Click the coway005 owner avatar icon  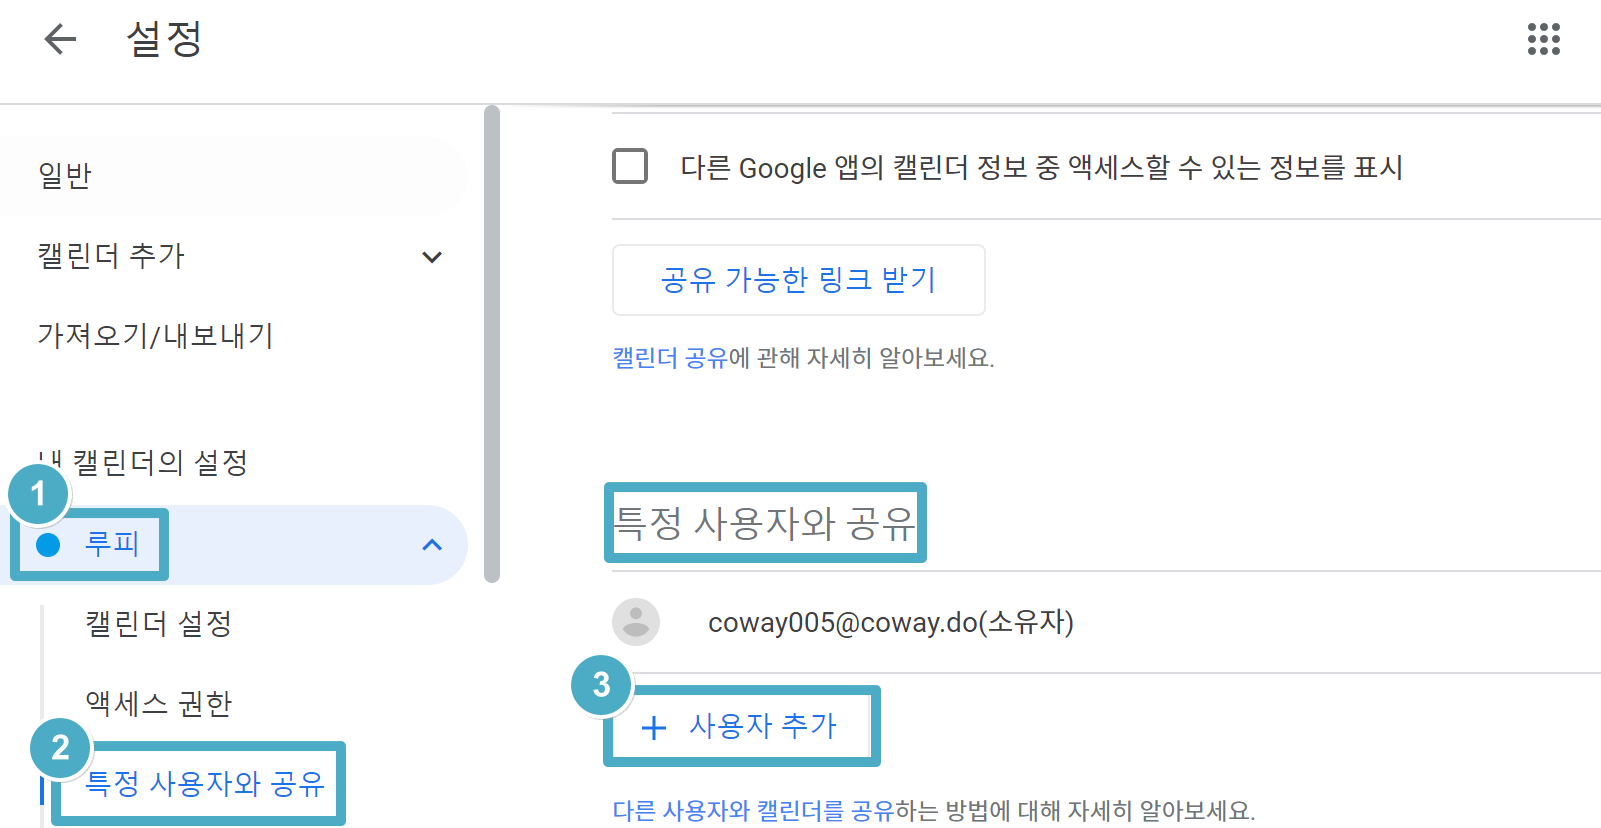coord(635,622)
